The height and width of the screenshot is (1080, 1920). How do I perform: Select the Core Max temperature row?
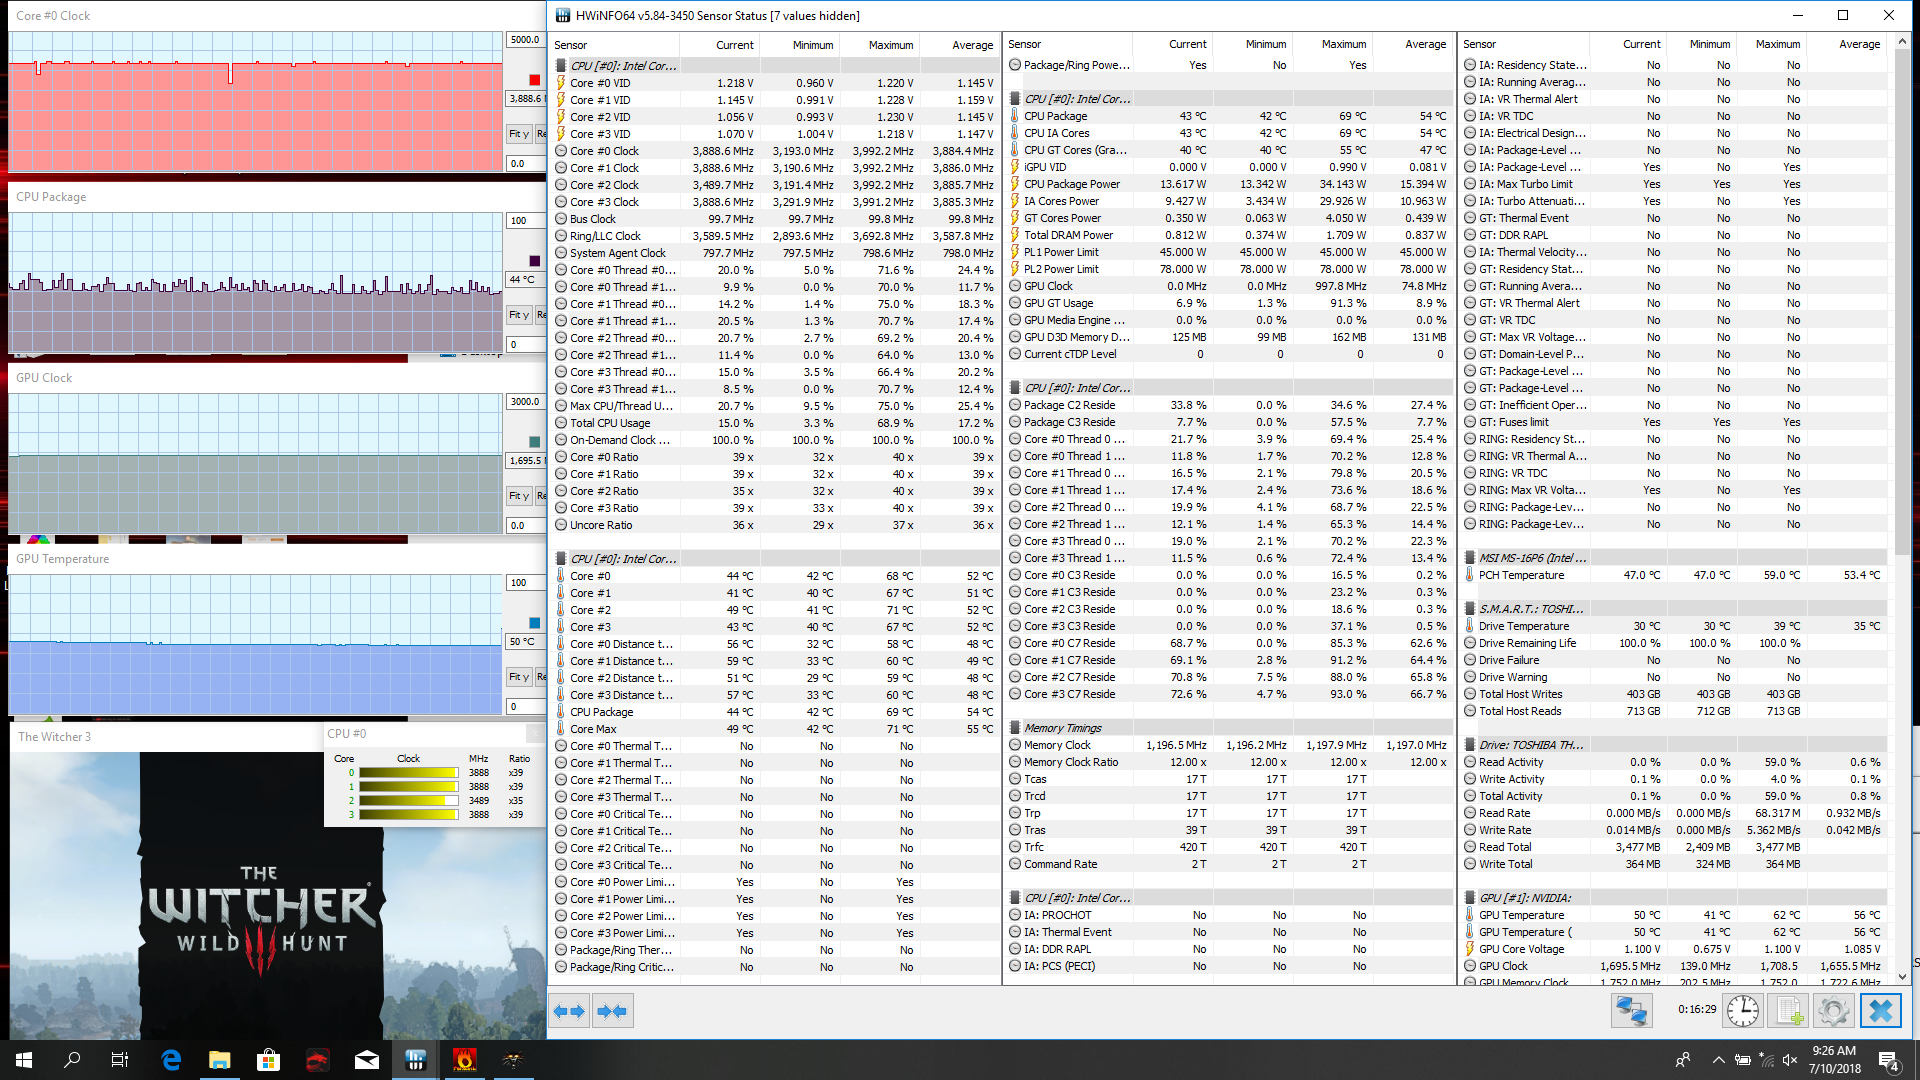tap(775, 729)
